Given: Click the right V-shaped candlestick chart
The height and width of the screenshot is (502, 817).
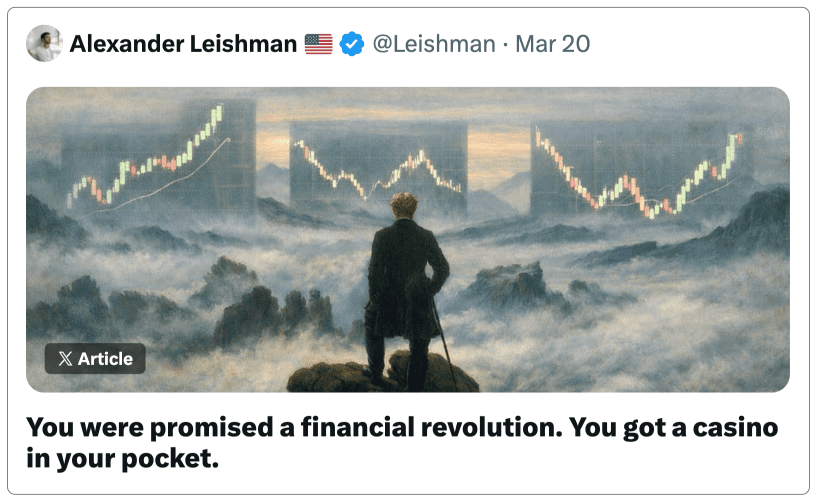Looking at the screenshot, I should (x=640, y=170).
